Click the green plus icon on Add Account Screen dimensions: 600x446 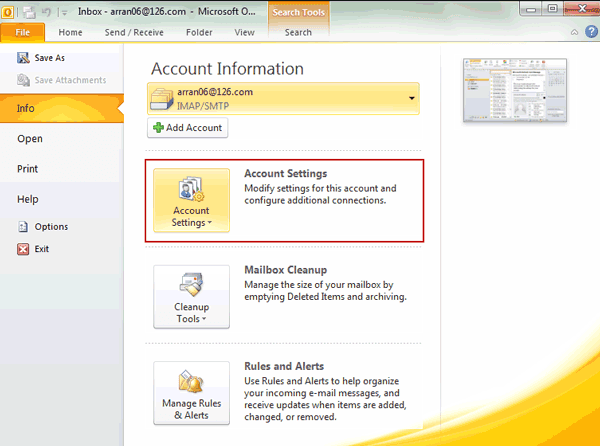158,128
